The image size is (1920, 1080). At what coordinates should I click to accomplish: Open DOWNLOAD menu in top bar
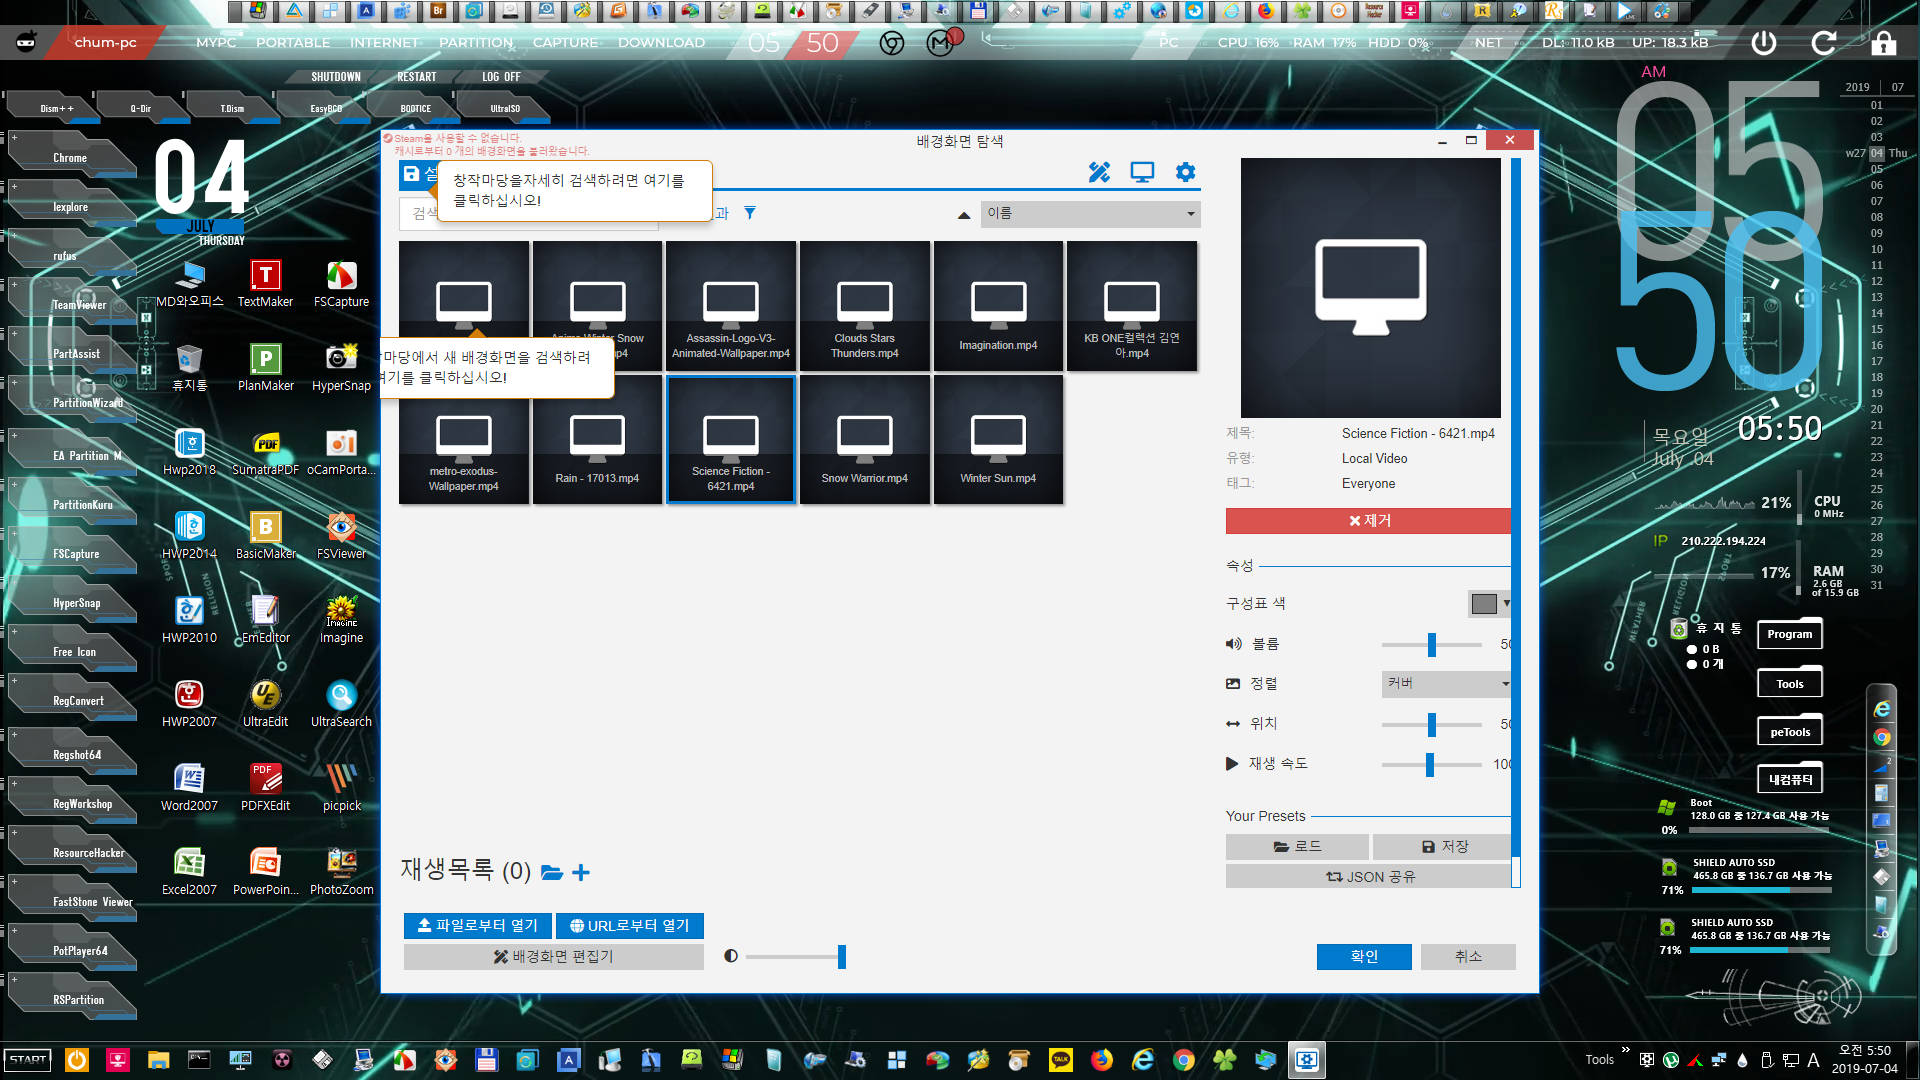tap(661, 43)
